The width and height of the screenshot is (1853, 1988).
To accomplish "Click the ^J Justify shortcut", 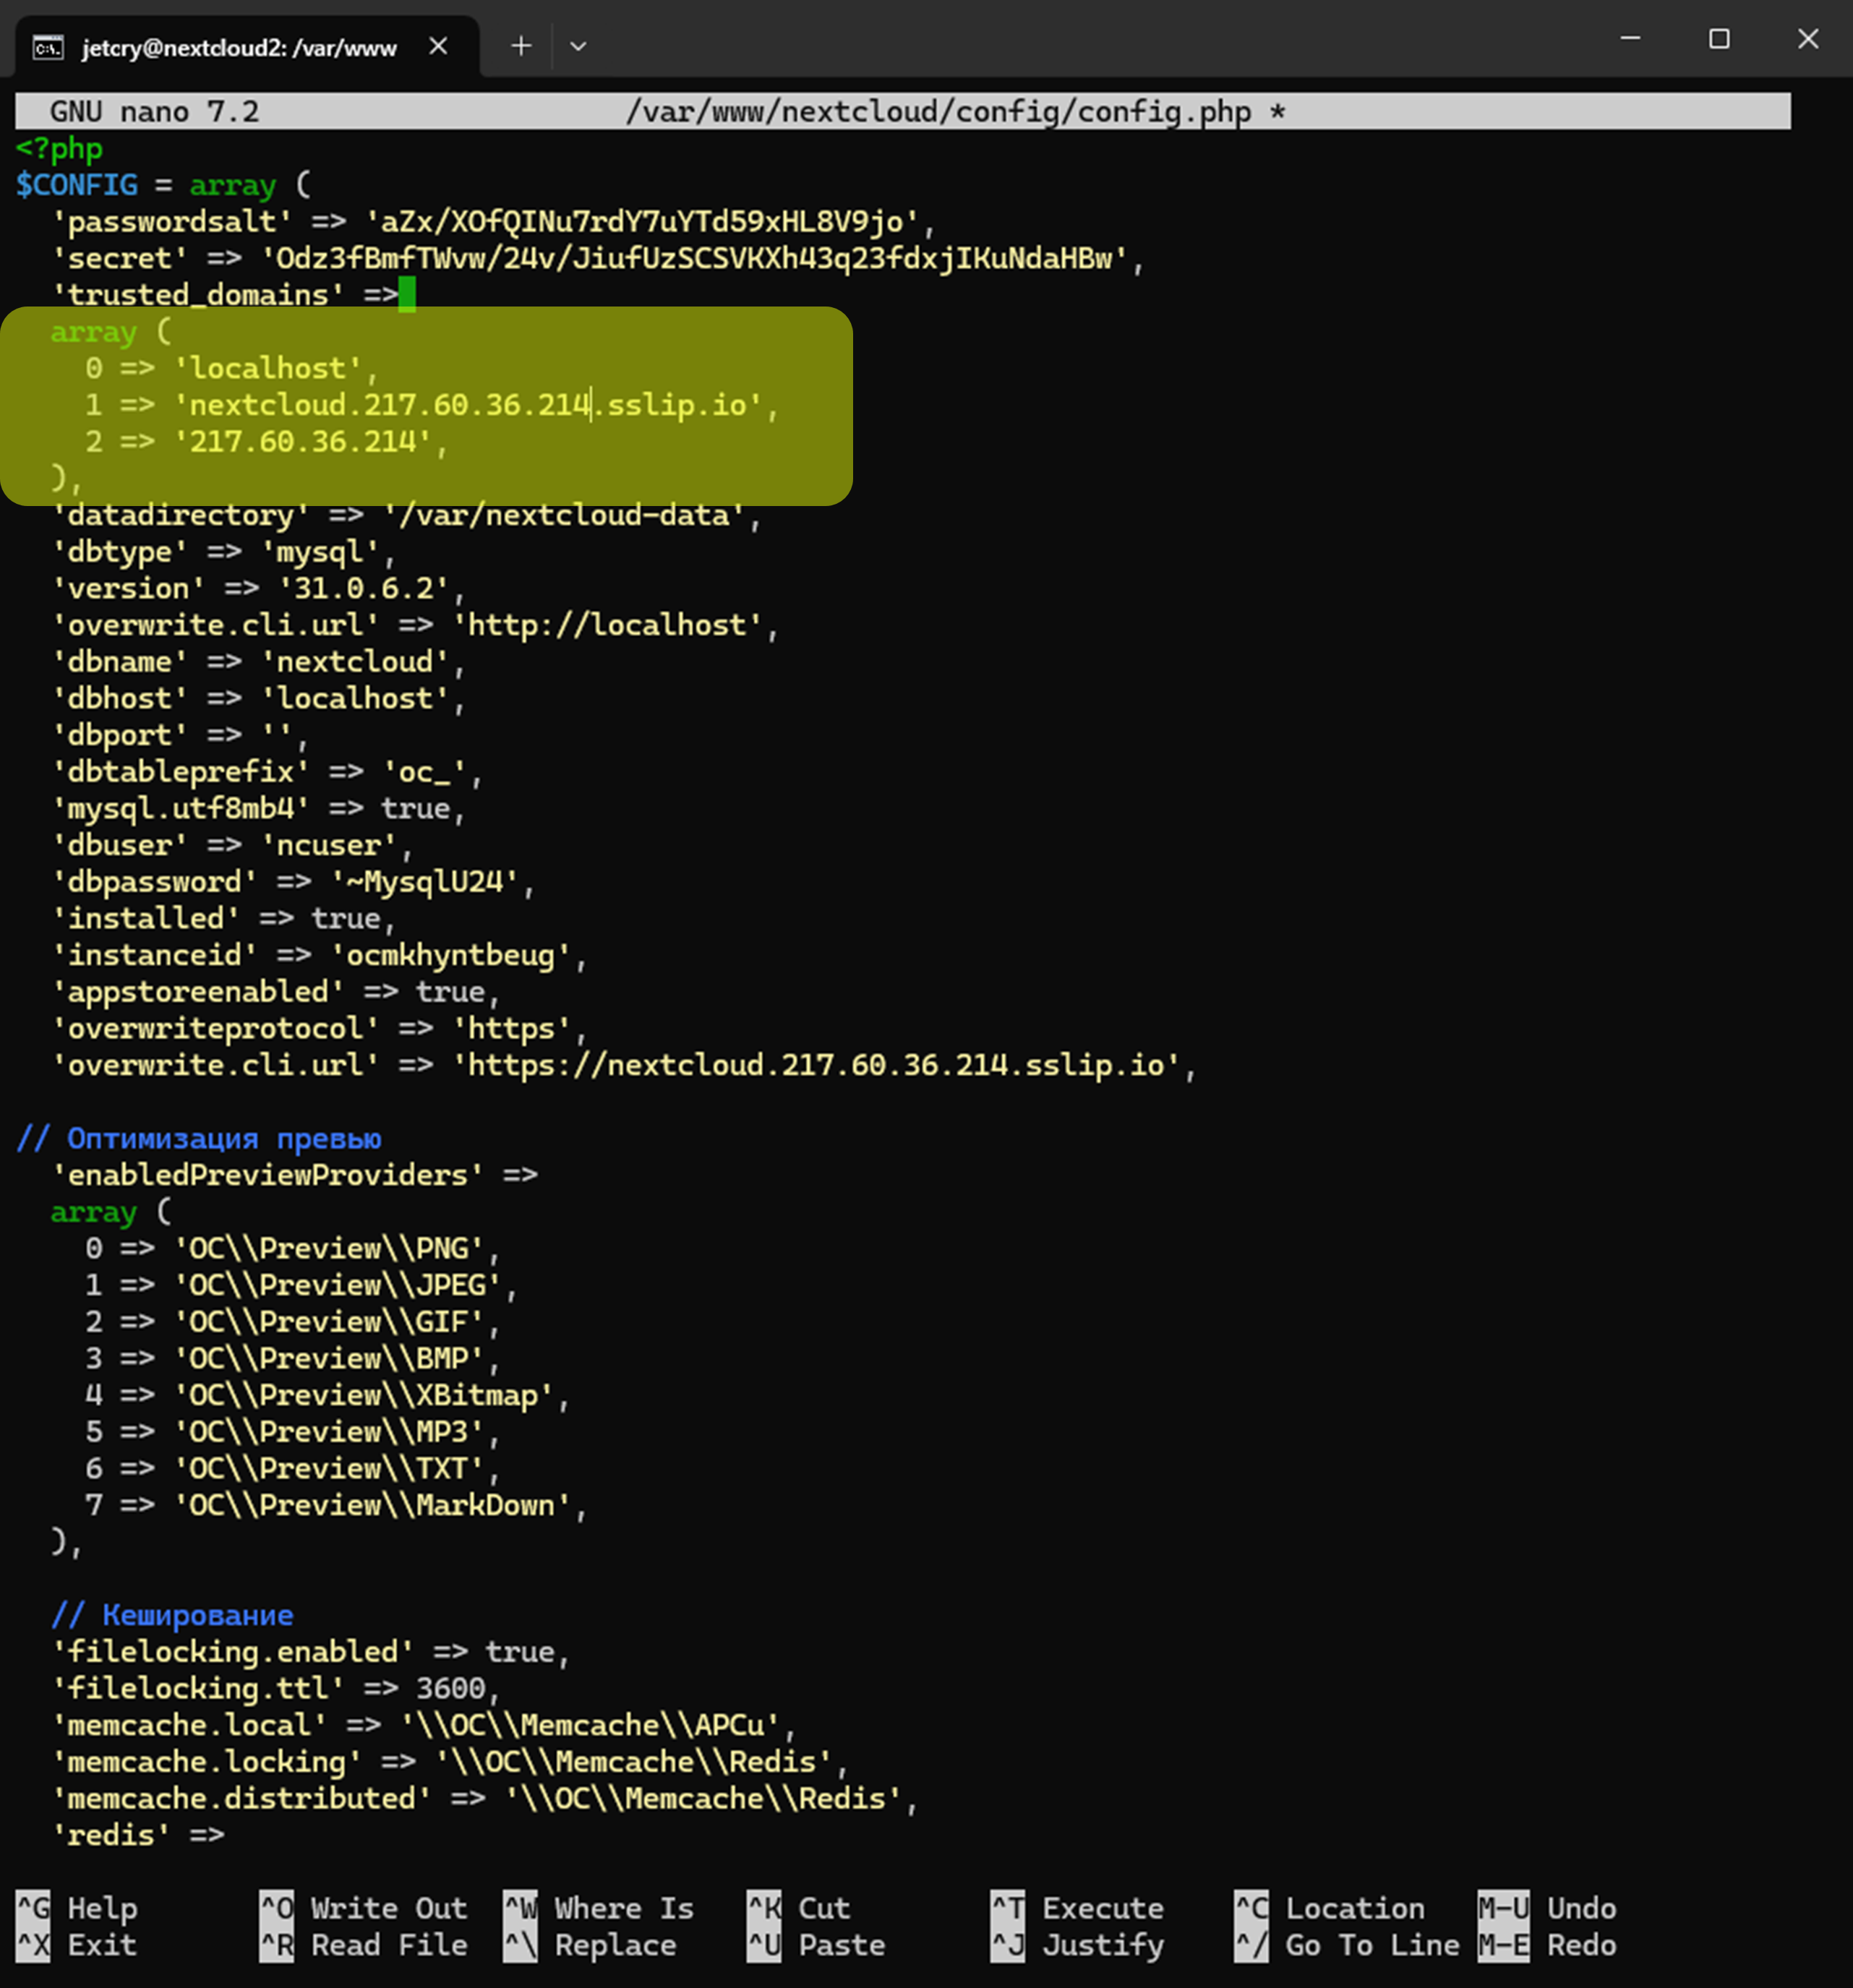I will pyautogui.click(x=1077, y=1945).
